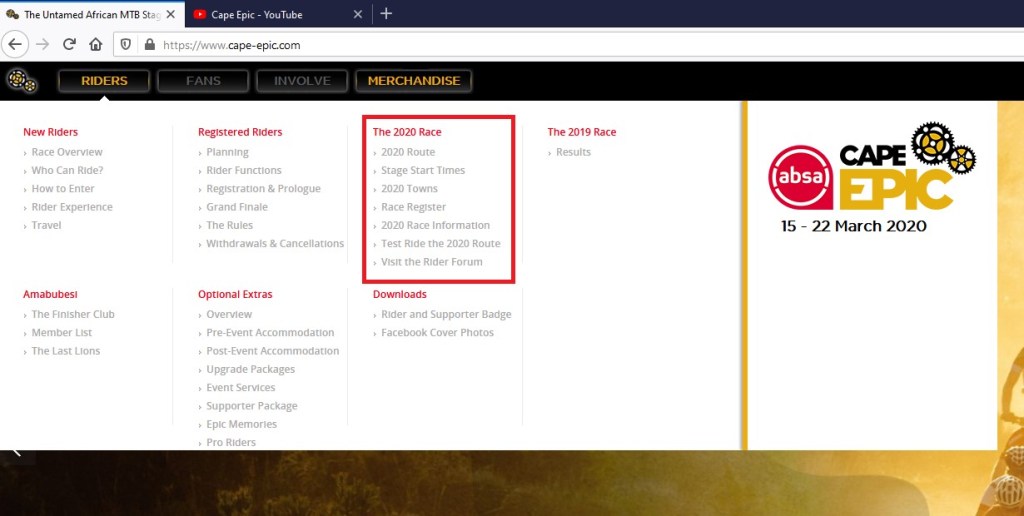Click the Cape Epic gear logo icon
This screenshot has height=516, width=1024.
click(x=22, y=80)
